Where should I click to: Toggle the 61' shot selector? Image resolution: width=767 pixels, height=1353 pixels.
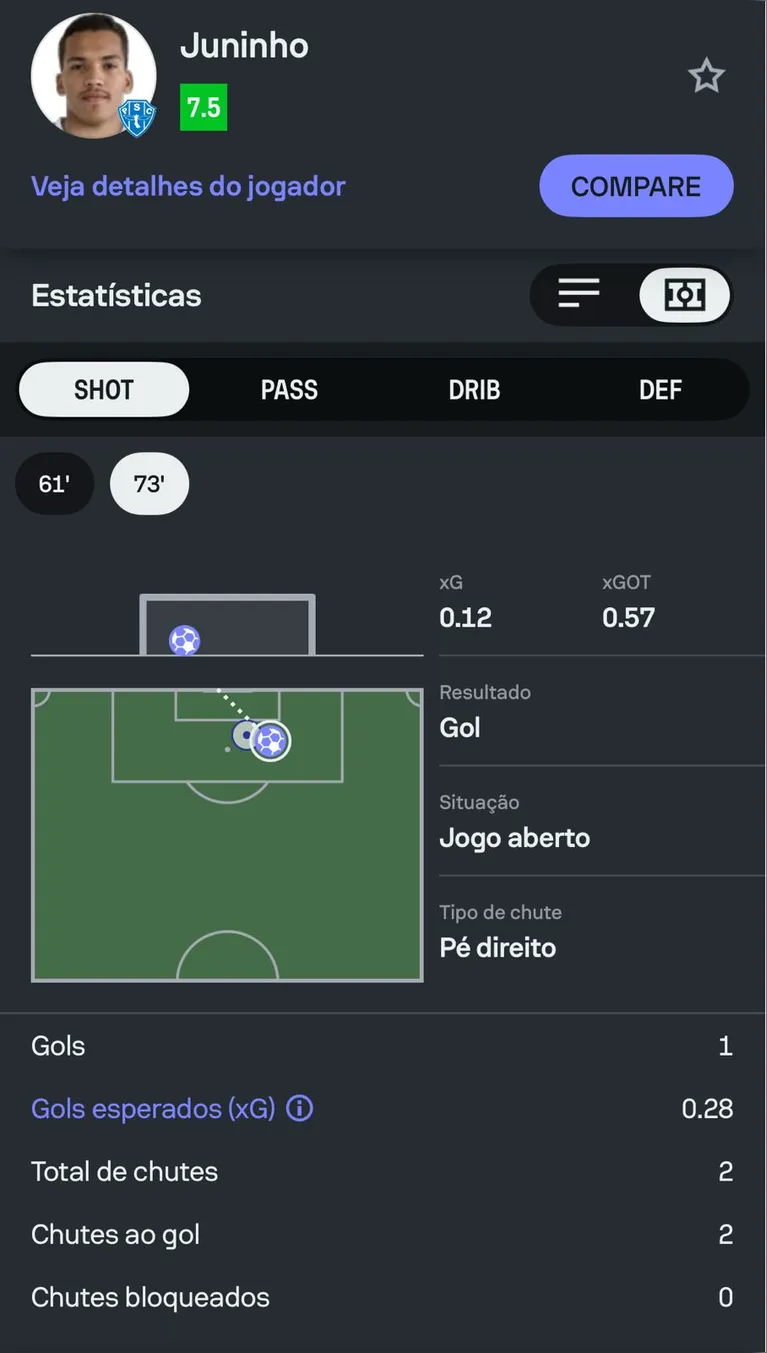(x=54, y=483)
